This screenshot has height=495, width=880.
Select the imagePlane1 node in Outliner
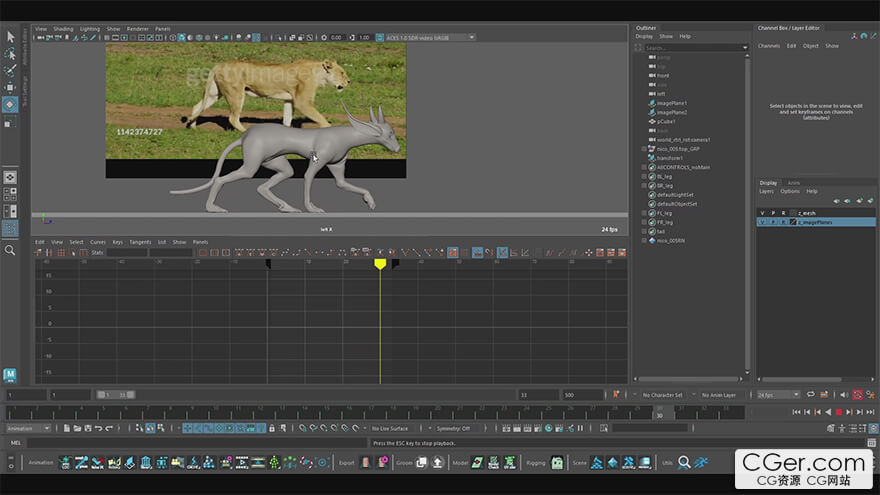coord(672,103)
